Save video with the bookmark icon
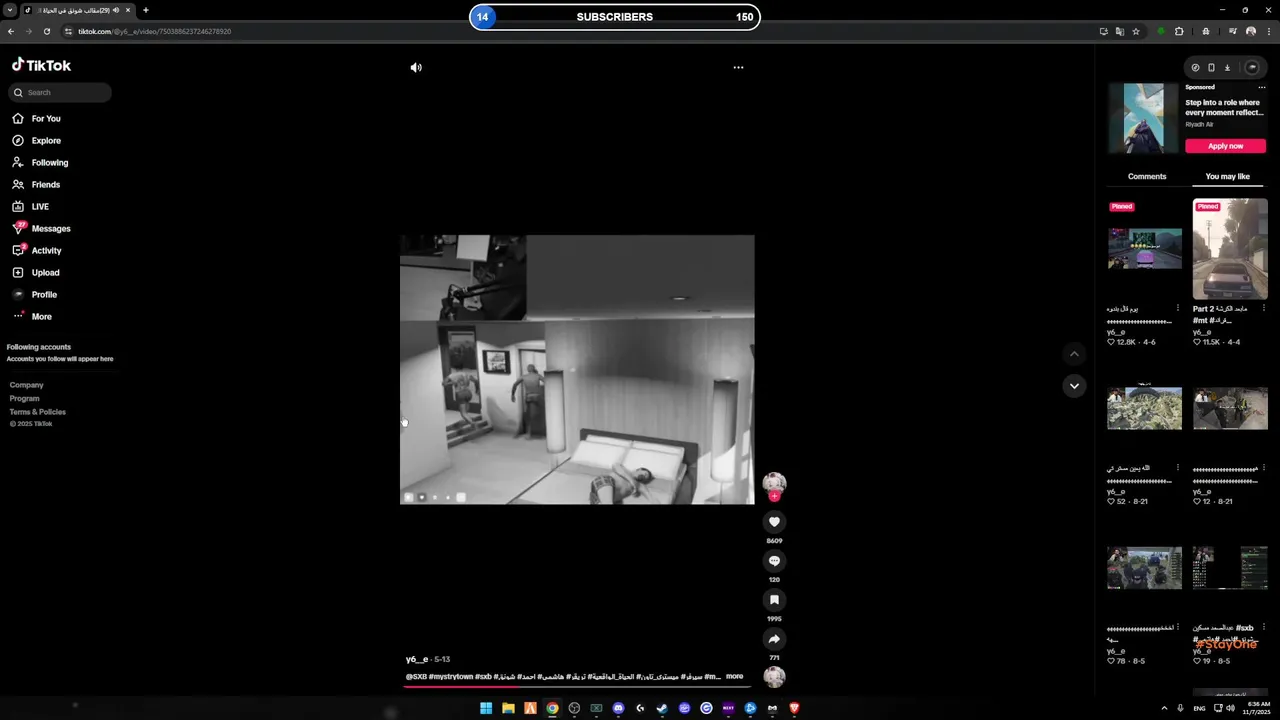The width and height of the screenshot is (1280, 720). tap(774, 600)
